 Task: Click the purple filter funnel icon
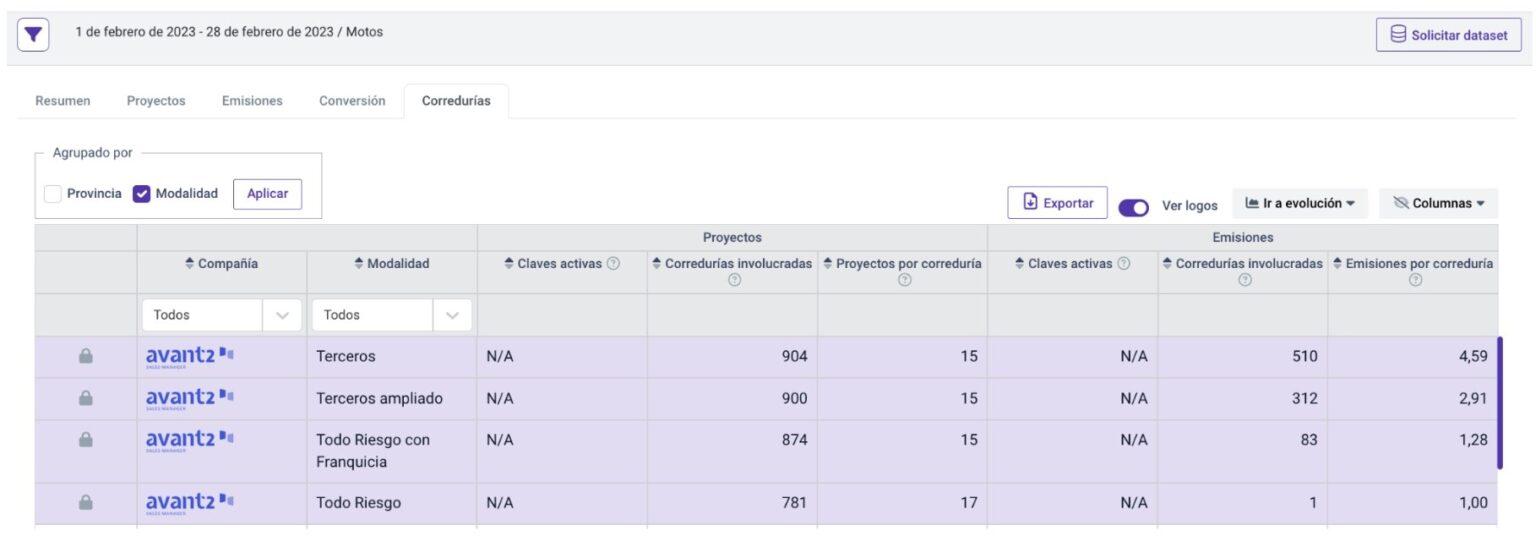point(33,34)
